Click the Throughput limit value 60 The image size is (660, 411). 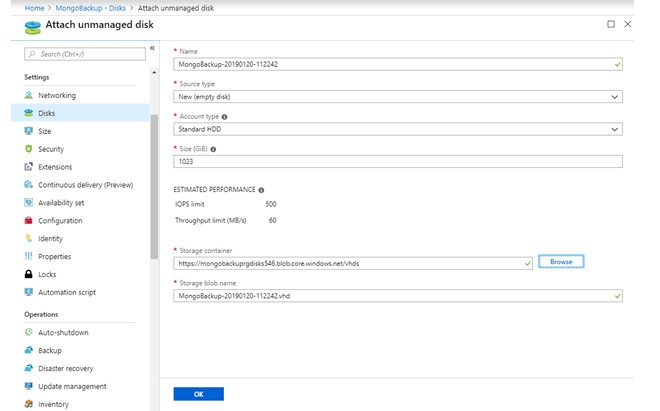pos(272,220)
